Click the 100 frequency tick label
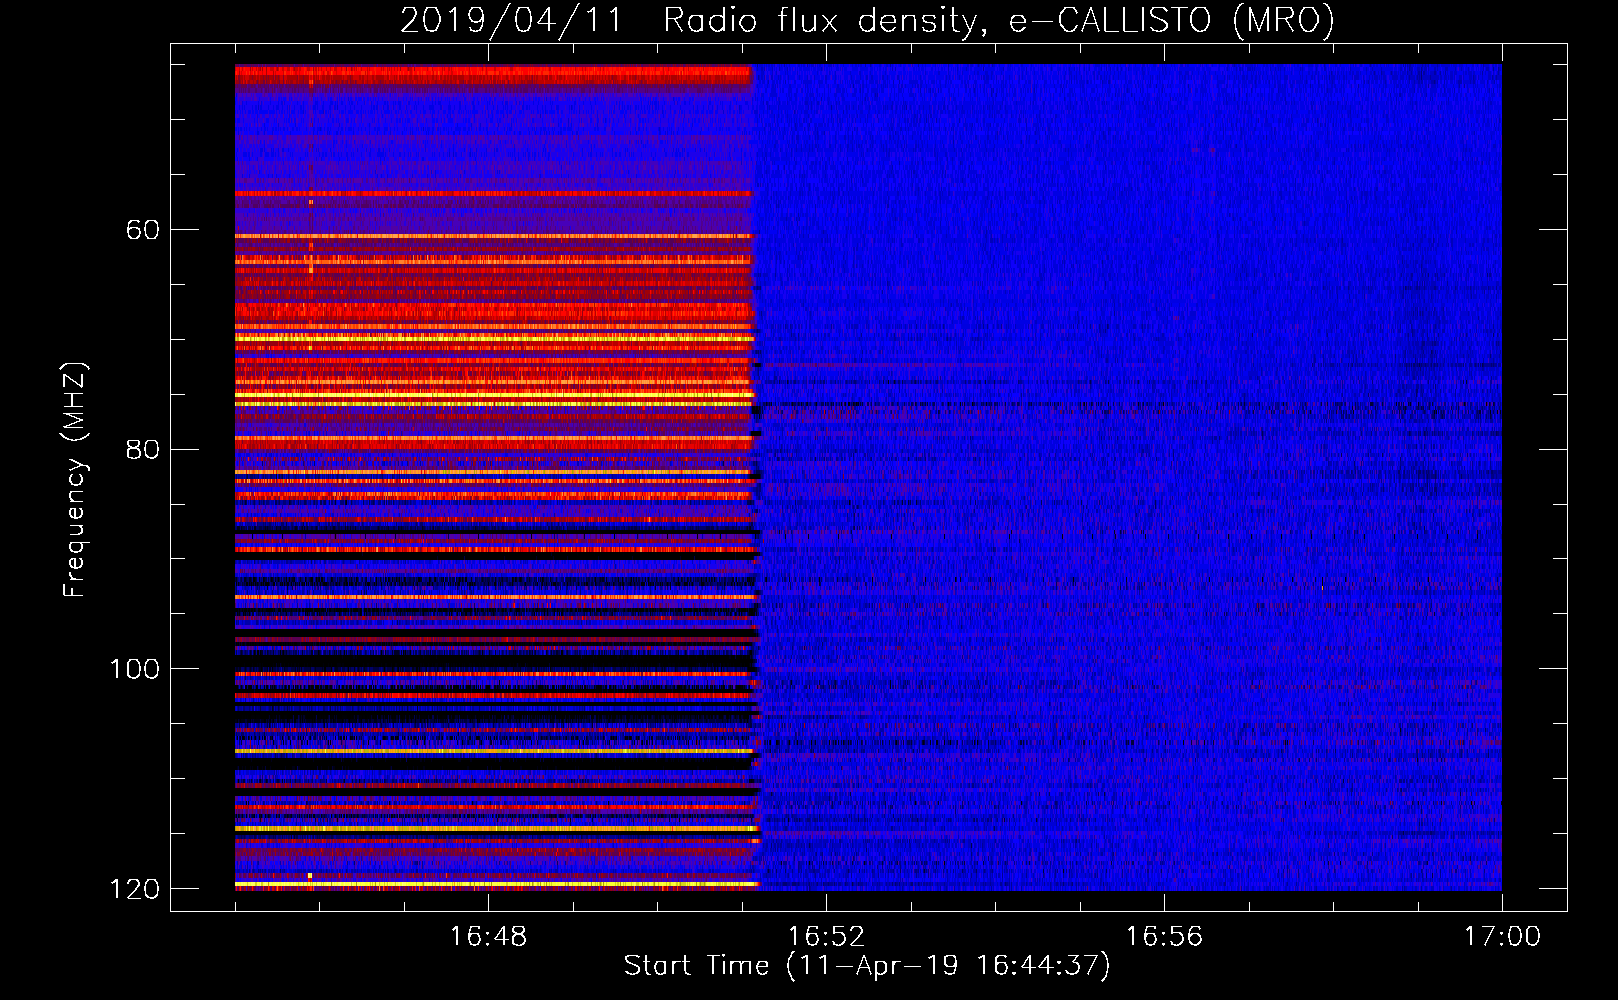This screenshot has height=1000, width=1618. pyautogui.click(x=135, y=669)
